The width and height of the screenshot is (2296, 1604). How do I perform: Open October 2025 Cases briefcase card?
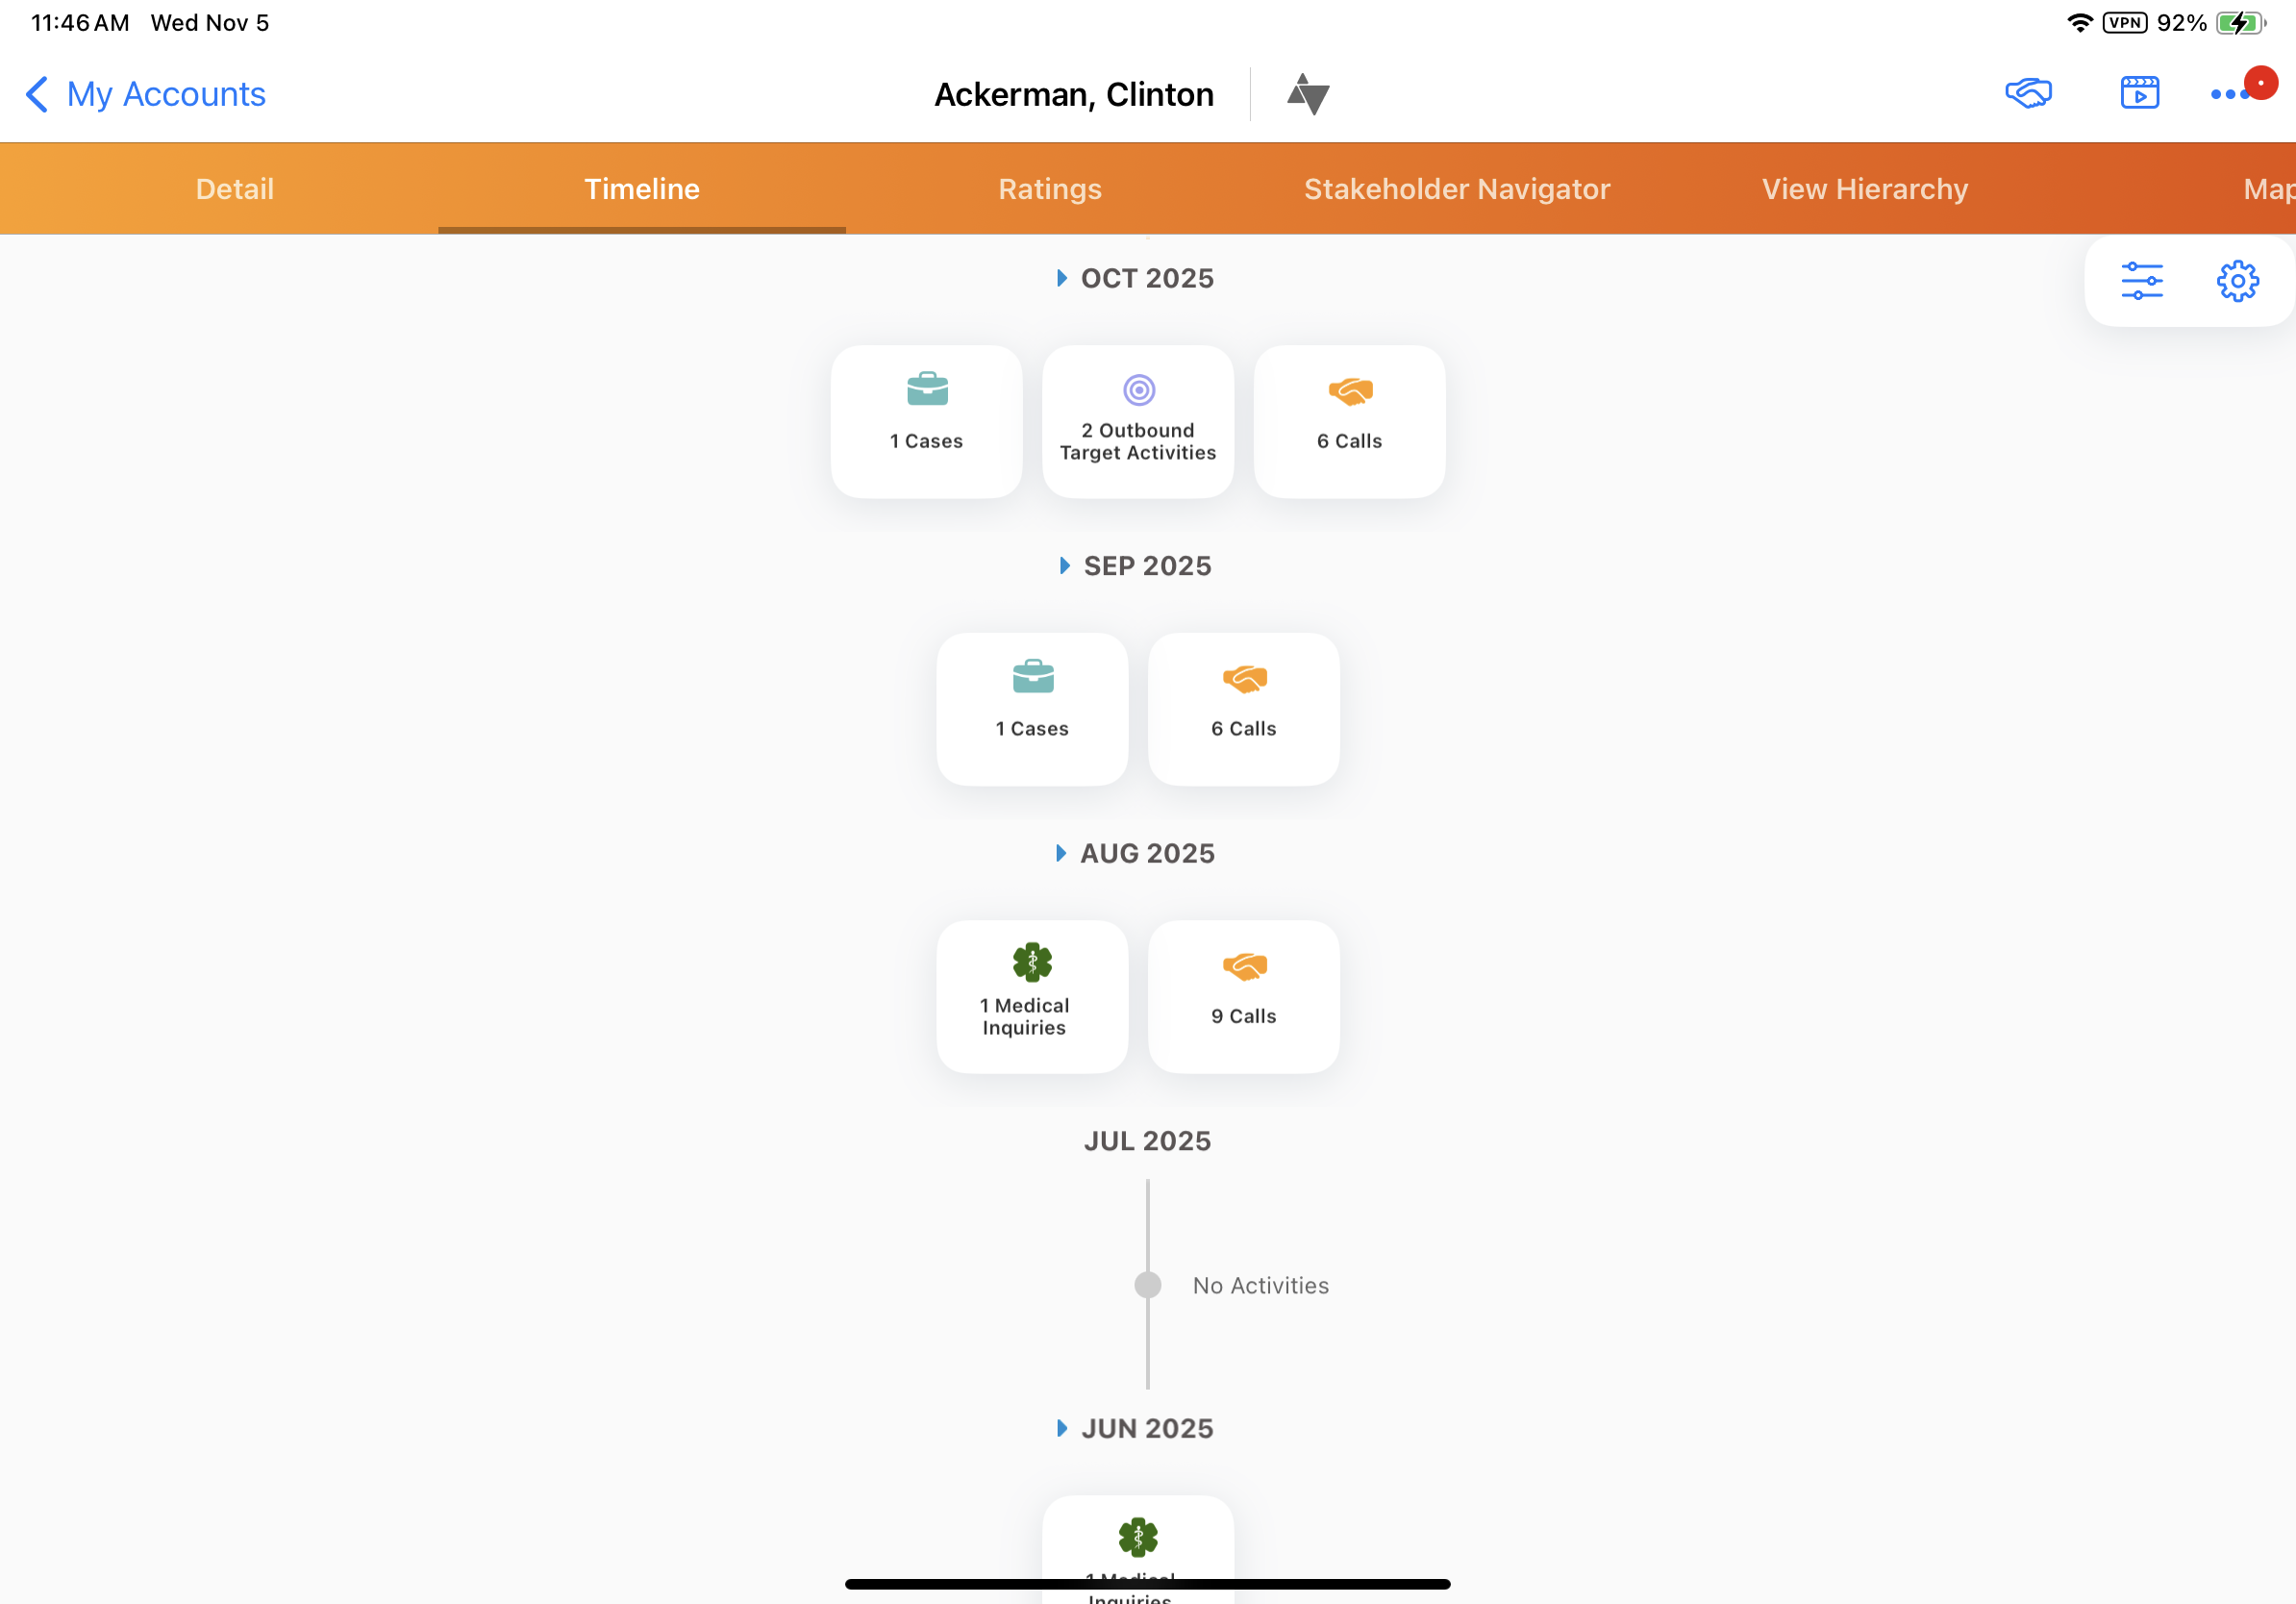[926, 421]
